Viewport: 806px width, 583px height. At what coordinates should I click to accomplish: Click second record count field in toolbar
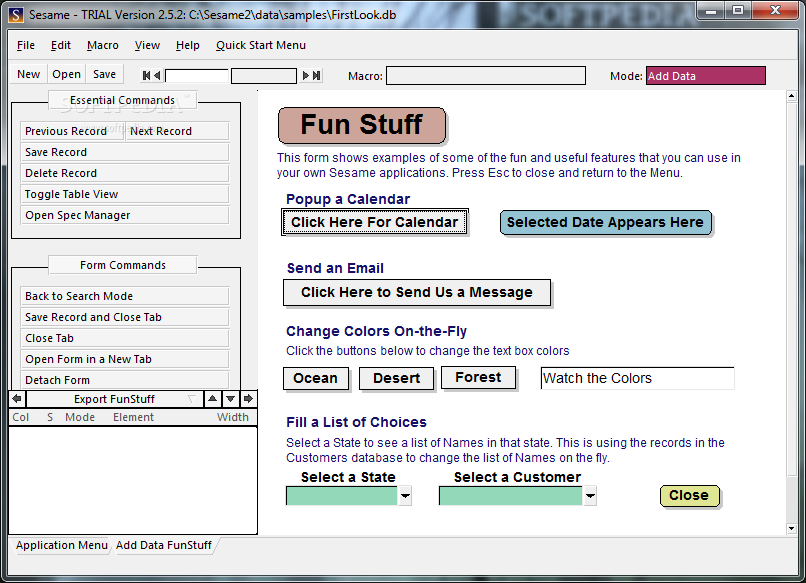[x=264, y=76]
